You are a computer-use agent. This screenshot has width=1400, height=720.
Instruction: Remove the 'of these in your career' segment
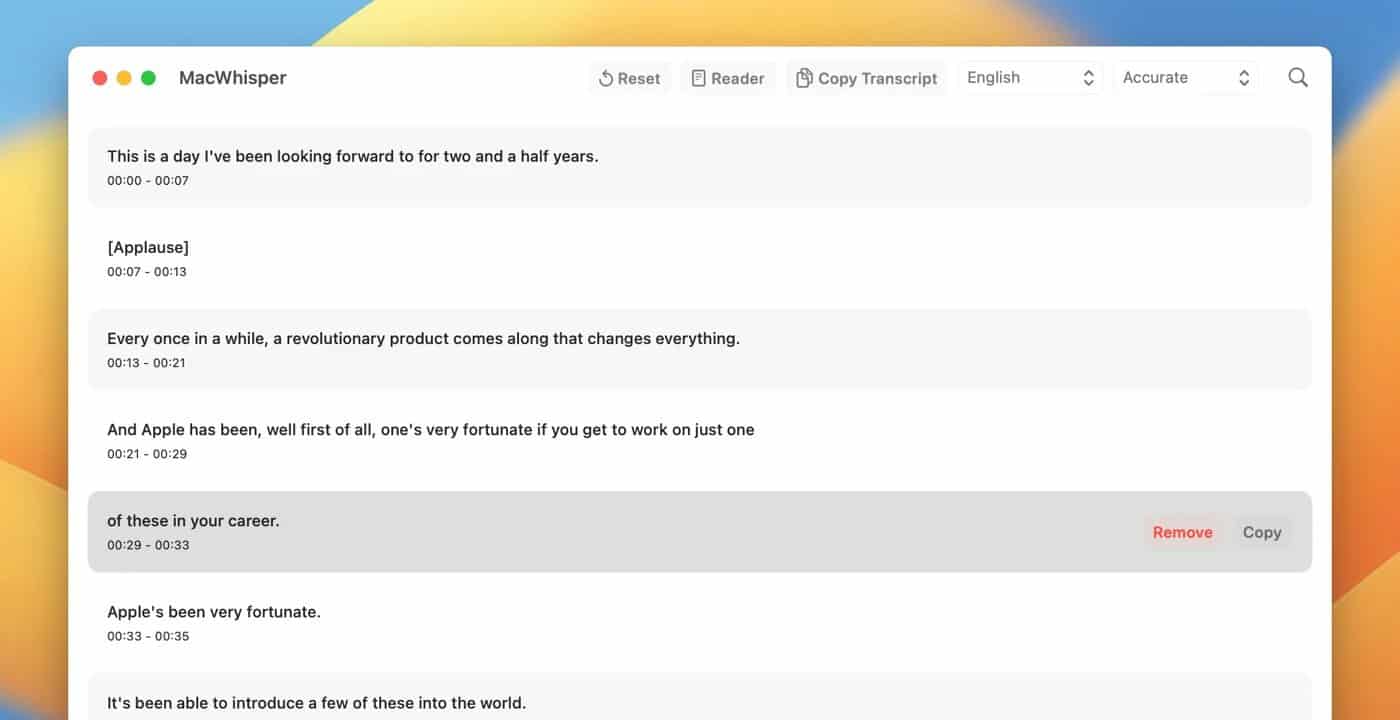(x=1182, y=532)
